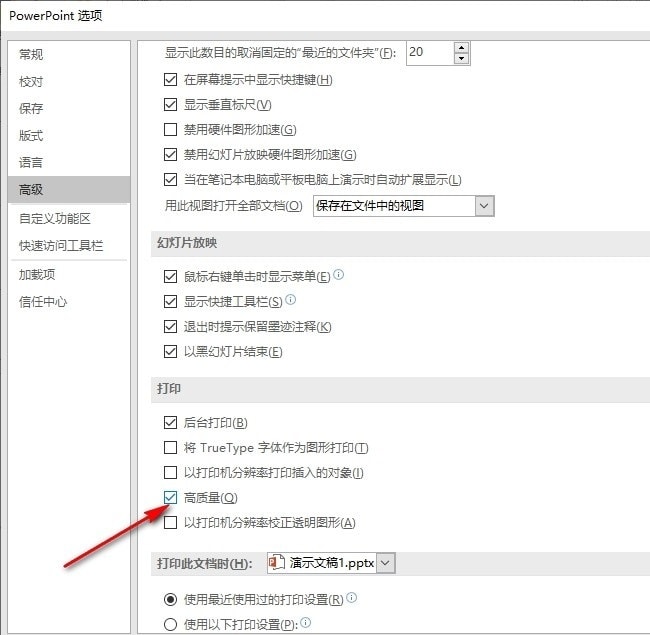Select 使用最近使用过的打印设置 radio button
The image size is (650, 635).
169,599
